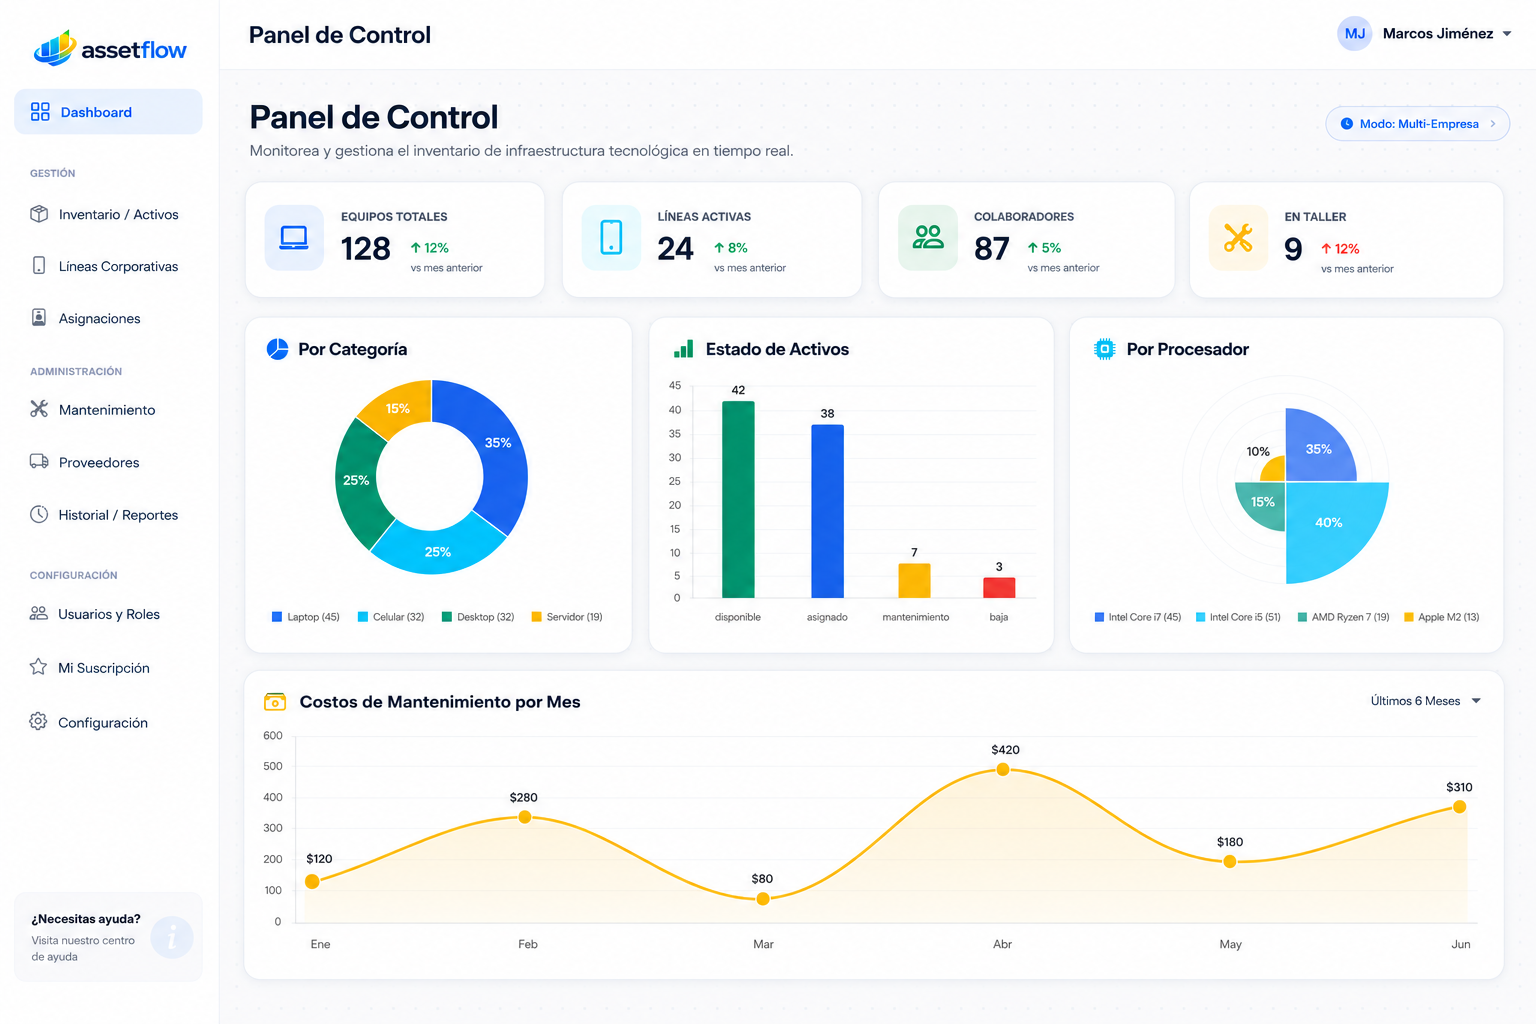Click the Servidor (19) legend swatch

[x=536, y=617]
